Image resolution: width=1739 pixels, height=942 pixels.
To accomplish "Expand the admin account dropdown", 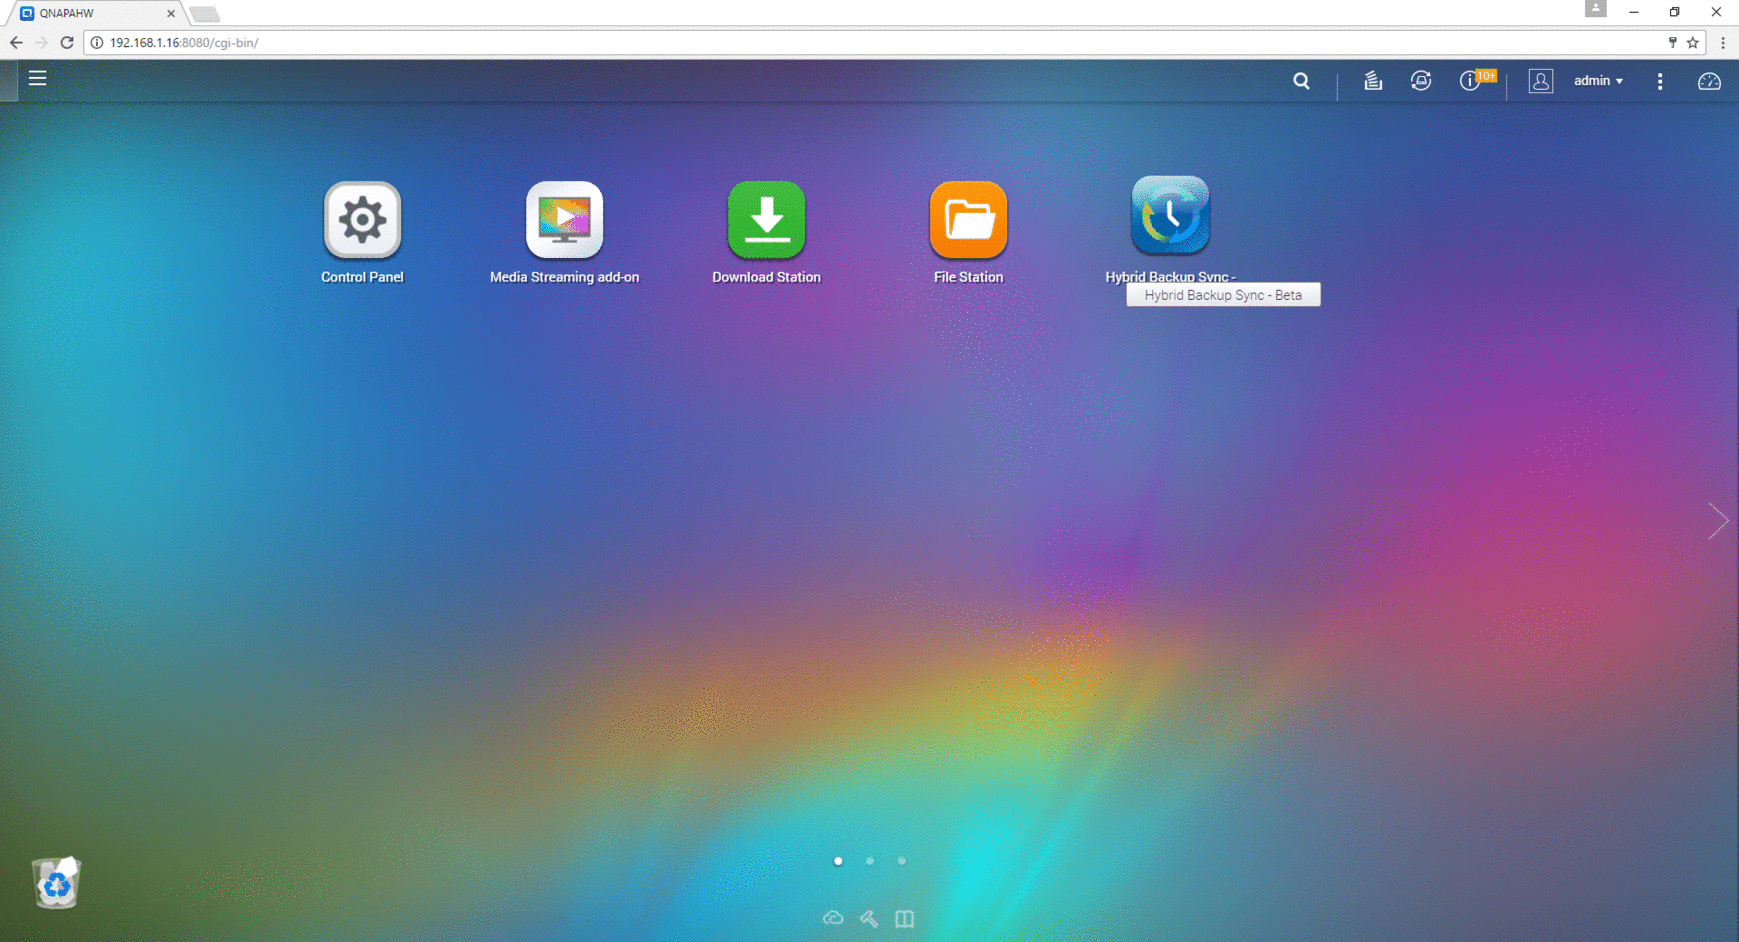I will (1598, 81).
